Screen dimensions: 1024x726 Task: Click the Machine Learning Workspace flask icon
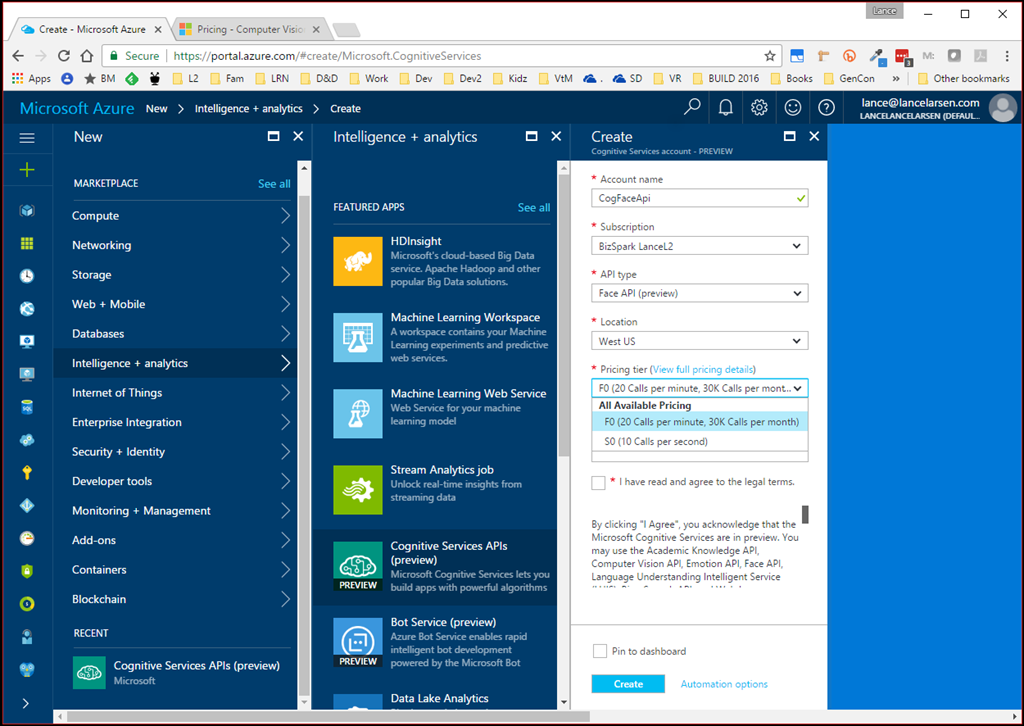(358, 338)
